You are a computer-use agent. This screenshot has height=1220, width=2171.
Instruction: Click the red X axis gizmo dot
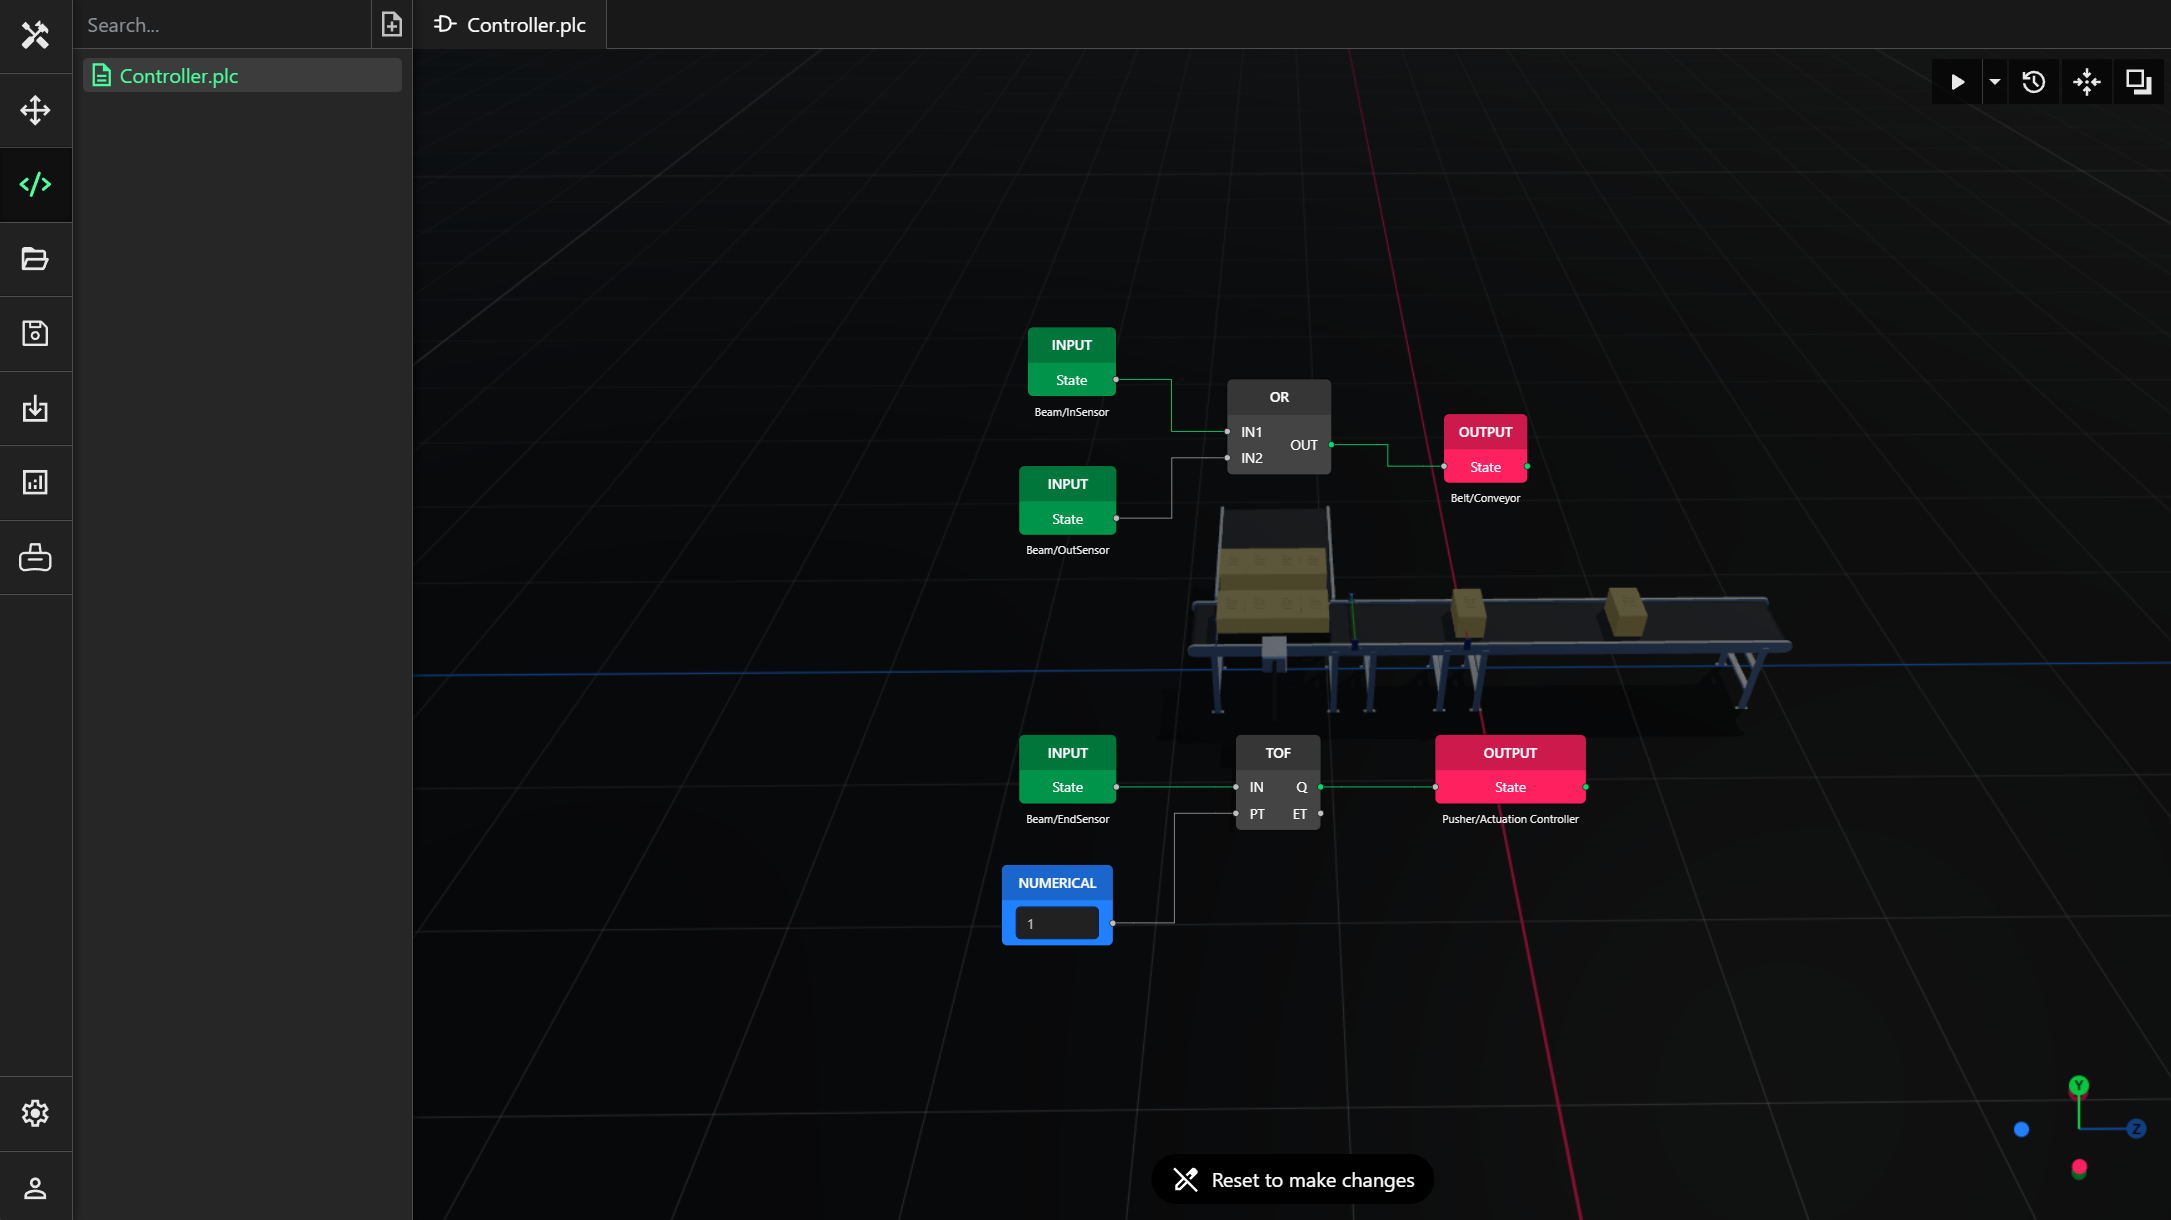pyautogui.click(x=2080, y=1167)
